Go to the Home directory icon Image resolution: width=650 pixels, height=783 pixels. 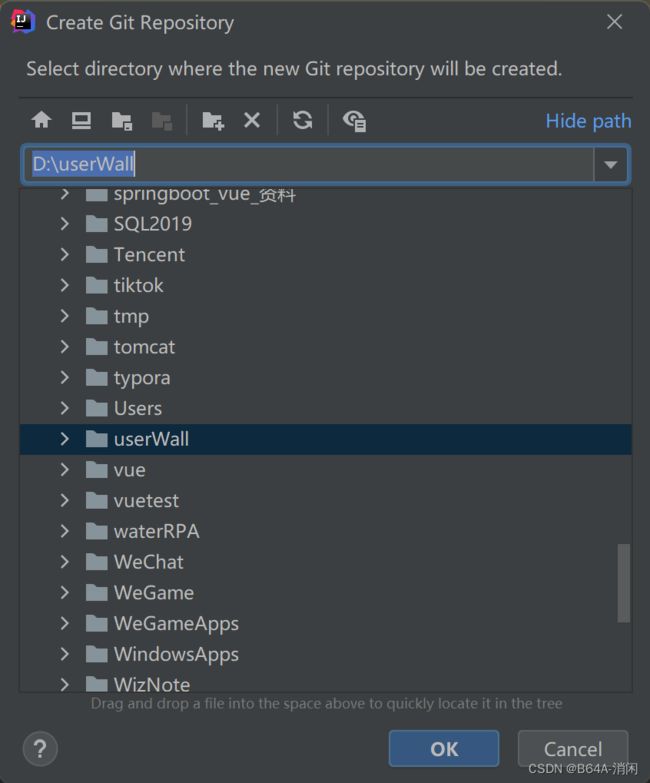pos(41,120)
